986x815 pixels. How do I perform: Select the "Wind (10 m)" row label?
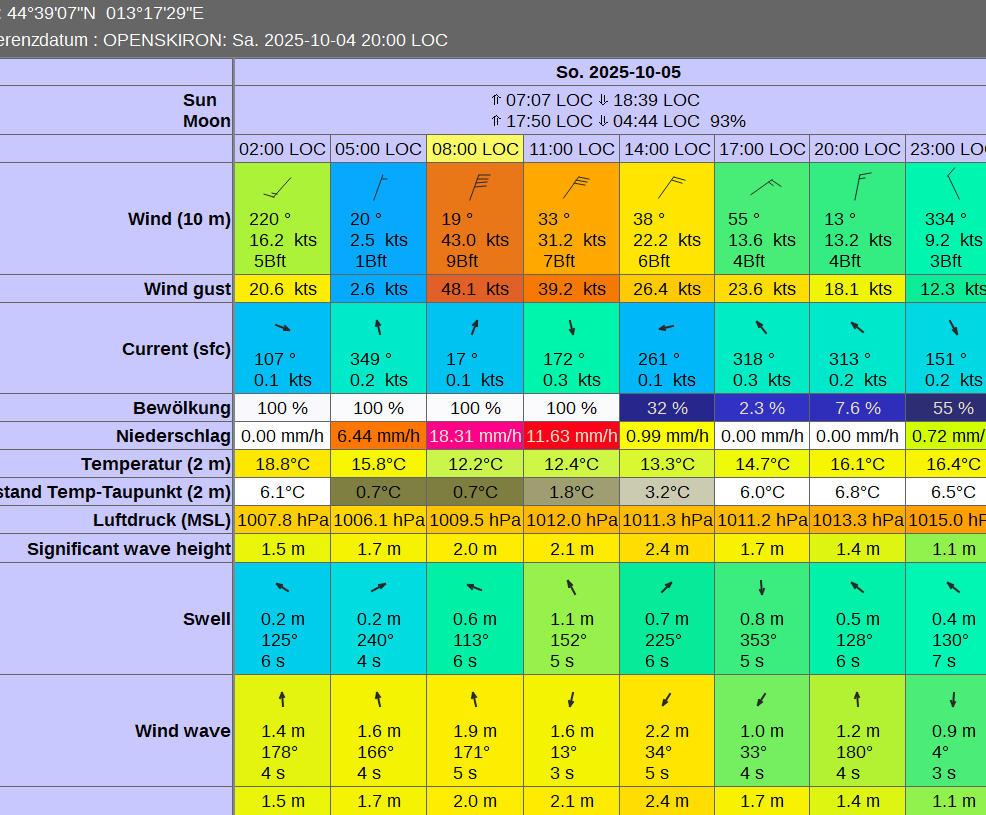179,219
